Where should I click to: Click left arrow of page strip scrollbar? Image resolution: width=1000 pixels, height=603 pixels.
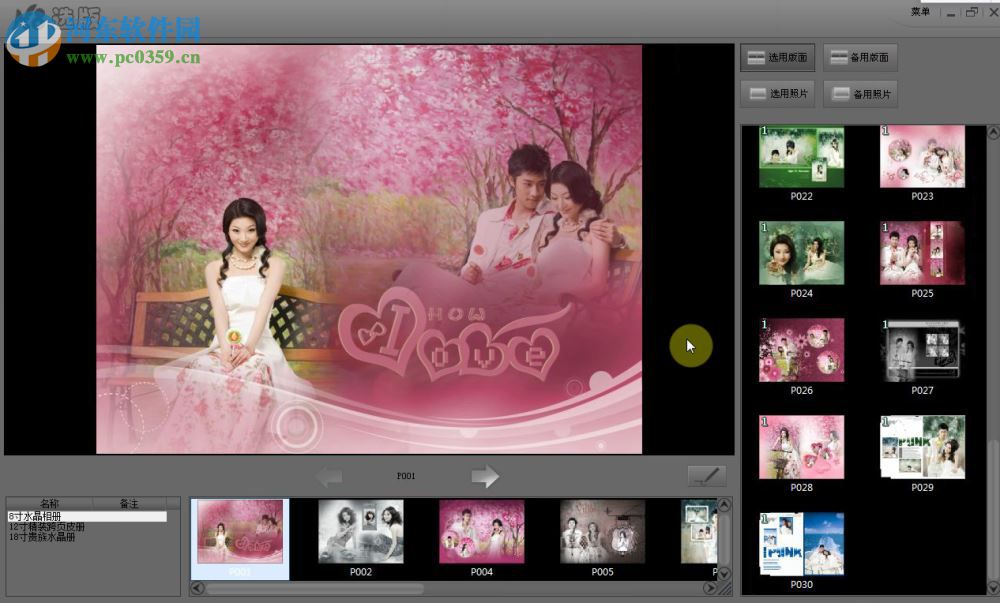(x=198, y=588)
